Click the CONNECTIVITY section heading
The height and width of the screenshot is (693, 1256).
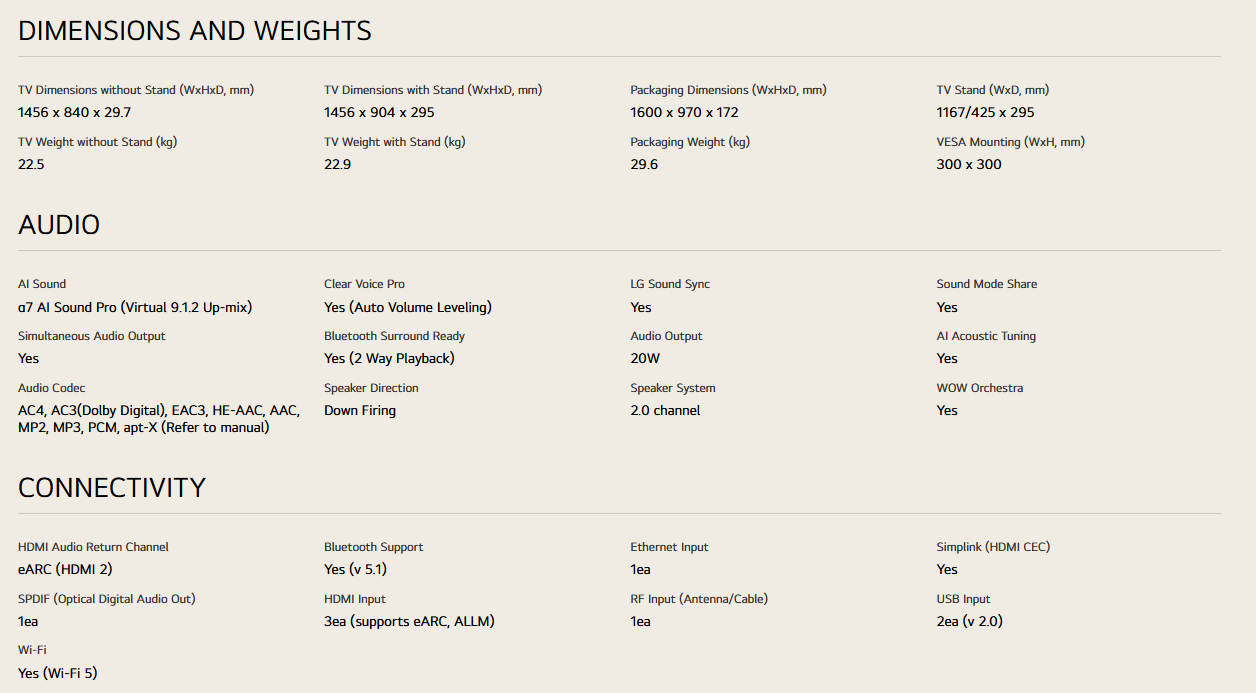(x=112, y=488)
